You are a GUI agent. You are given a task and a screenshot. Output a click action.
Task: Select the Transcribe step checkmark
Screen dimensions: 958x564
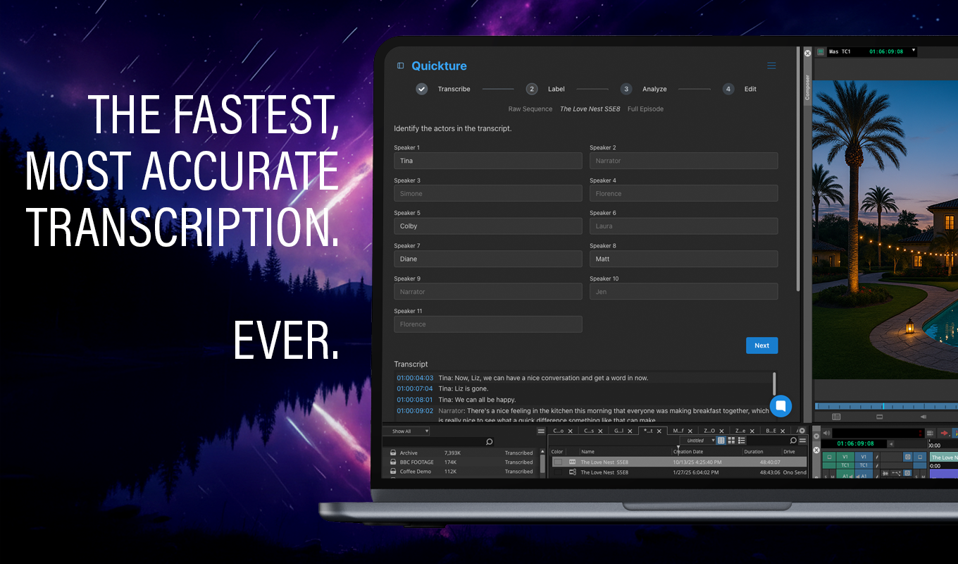pos(422,89)
